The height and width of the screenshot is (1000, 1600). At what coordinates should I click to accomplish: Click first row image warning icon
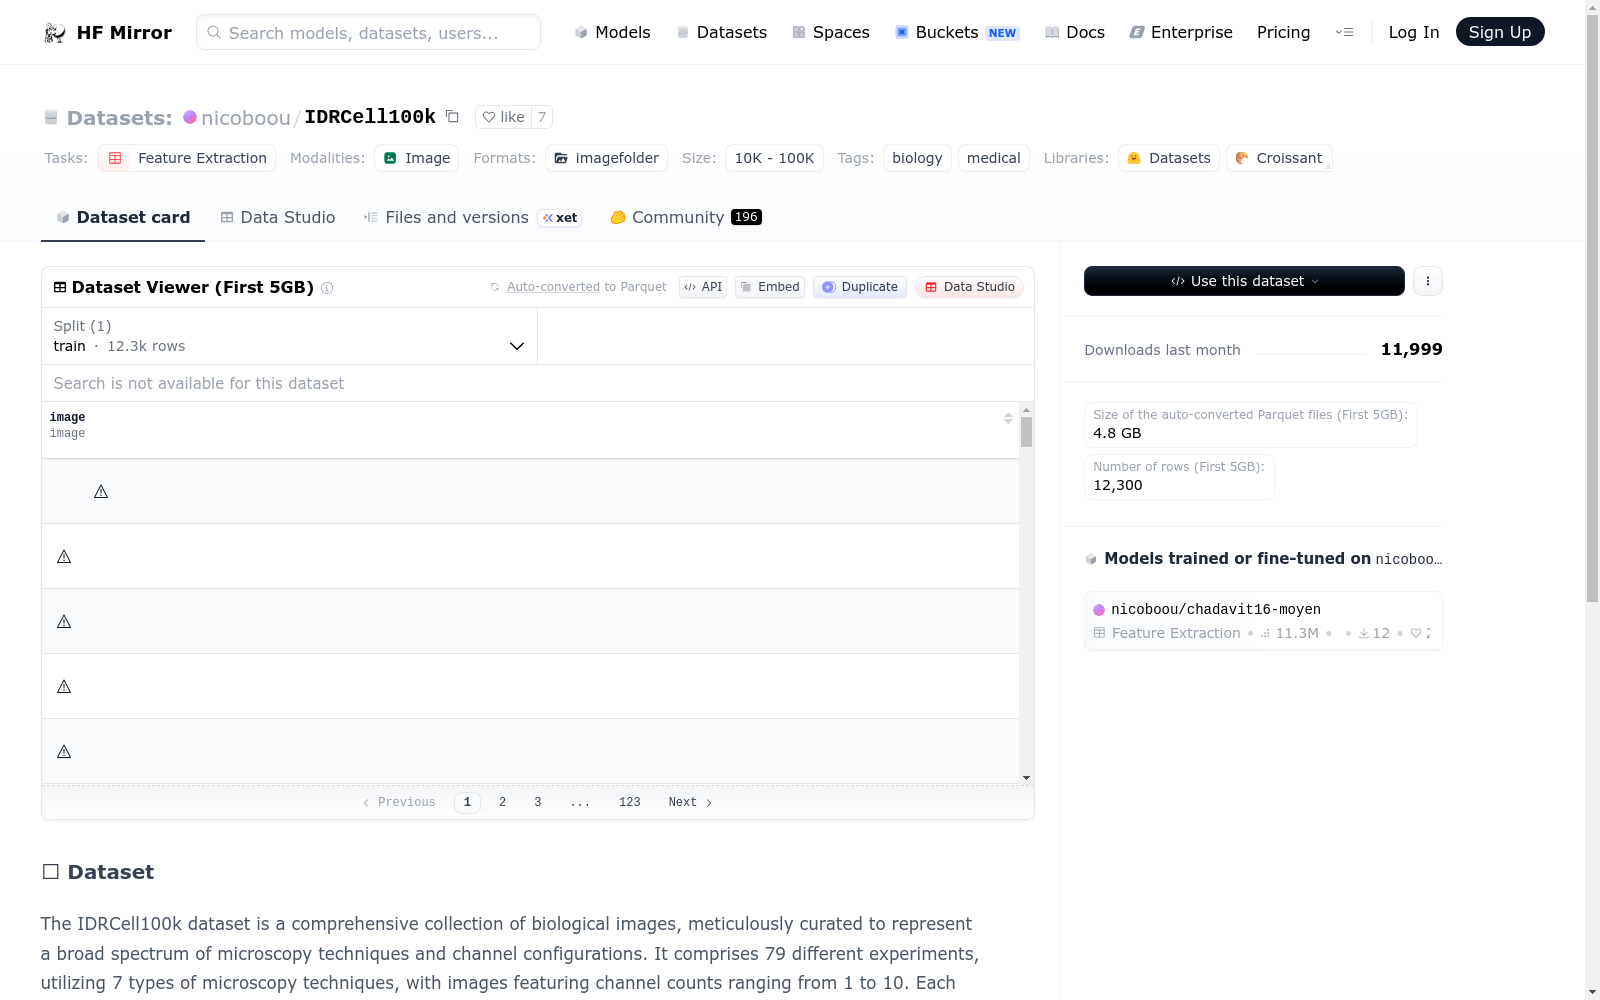click(x=101, y=491)
